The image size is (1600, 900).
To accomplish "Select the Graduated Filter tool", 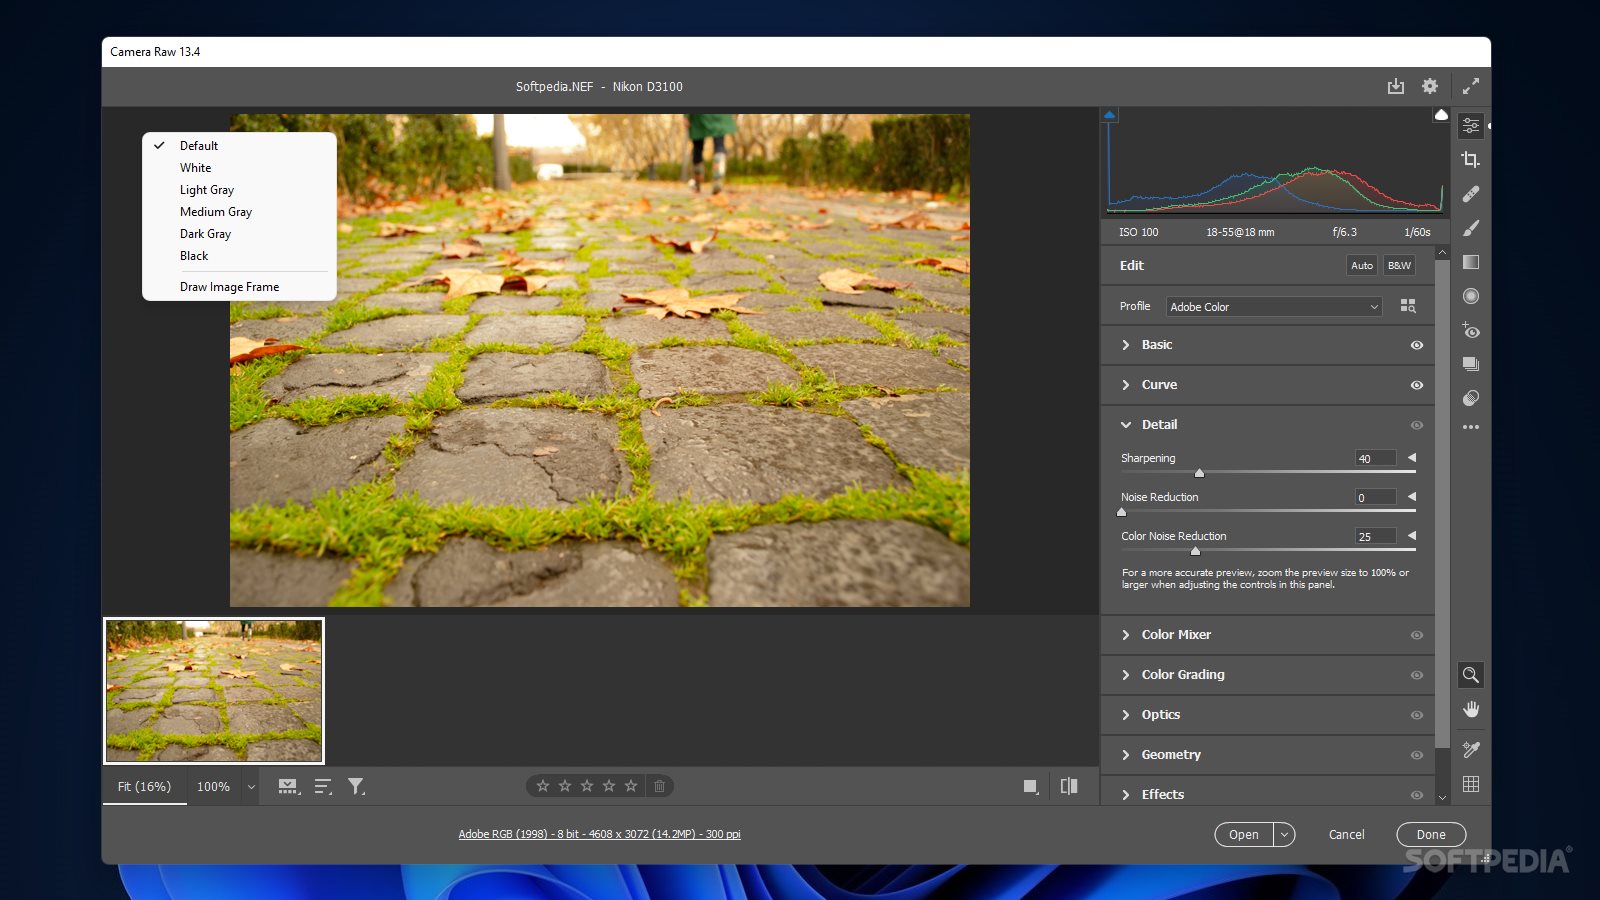I will click(x=1470, y=262).
